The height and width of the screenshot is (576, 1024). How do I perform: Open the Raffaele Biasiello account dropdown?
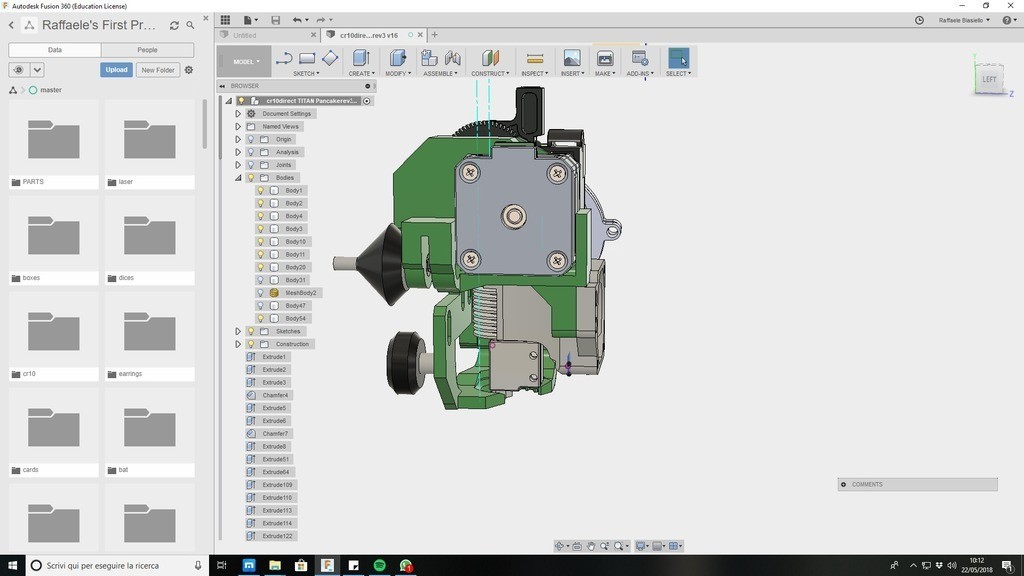(964, 20)
